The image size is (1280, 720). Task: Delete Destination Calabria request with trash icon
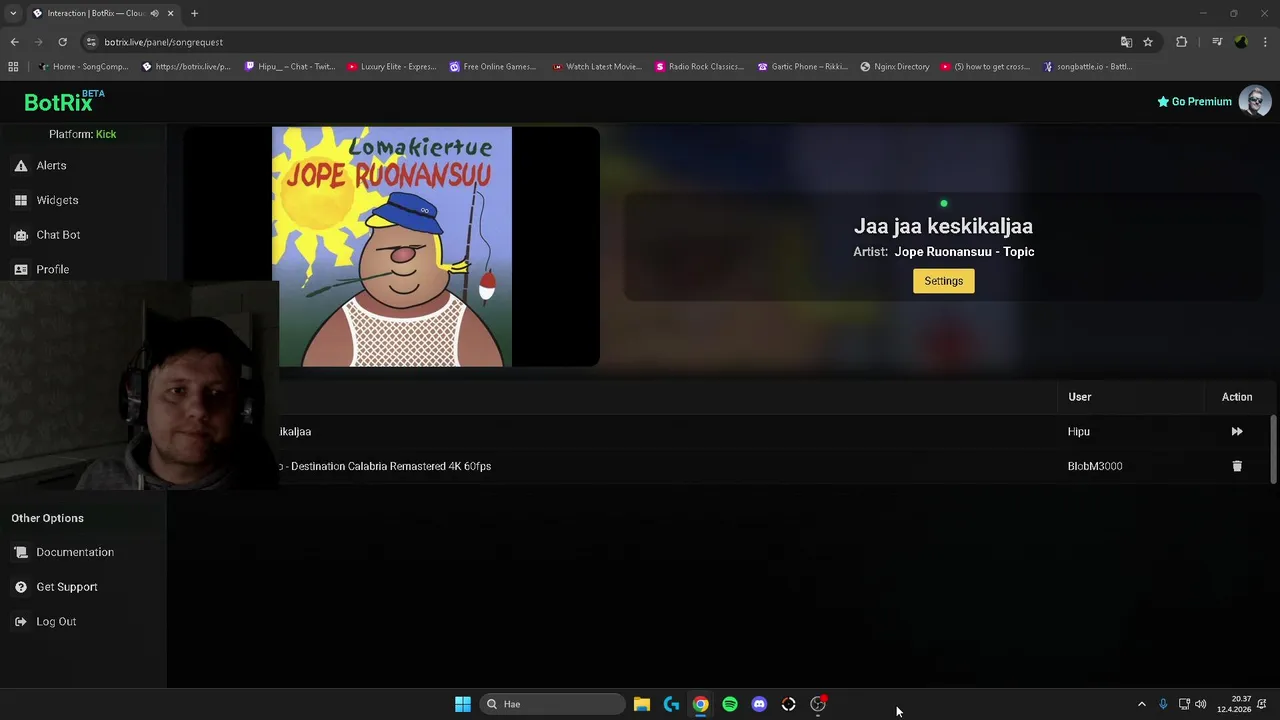point(1237,466)
